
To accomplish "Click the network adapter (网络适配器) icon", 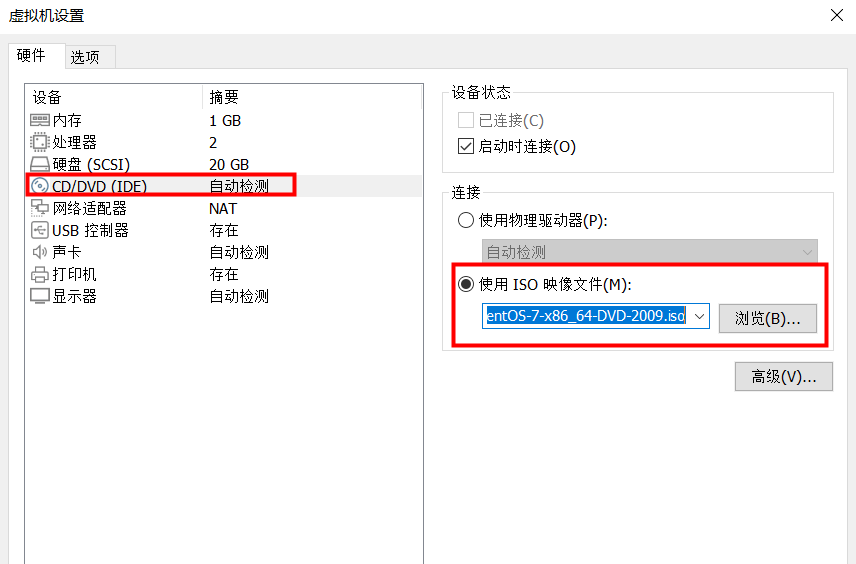I will pyautogui.click(x=40, y=209).
